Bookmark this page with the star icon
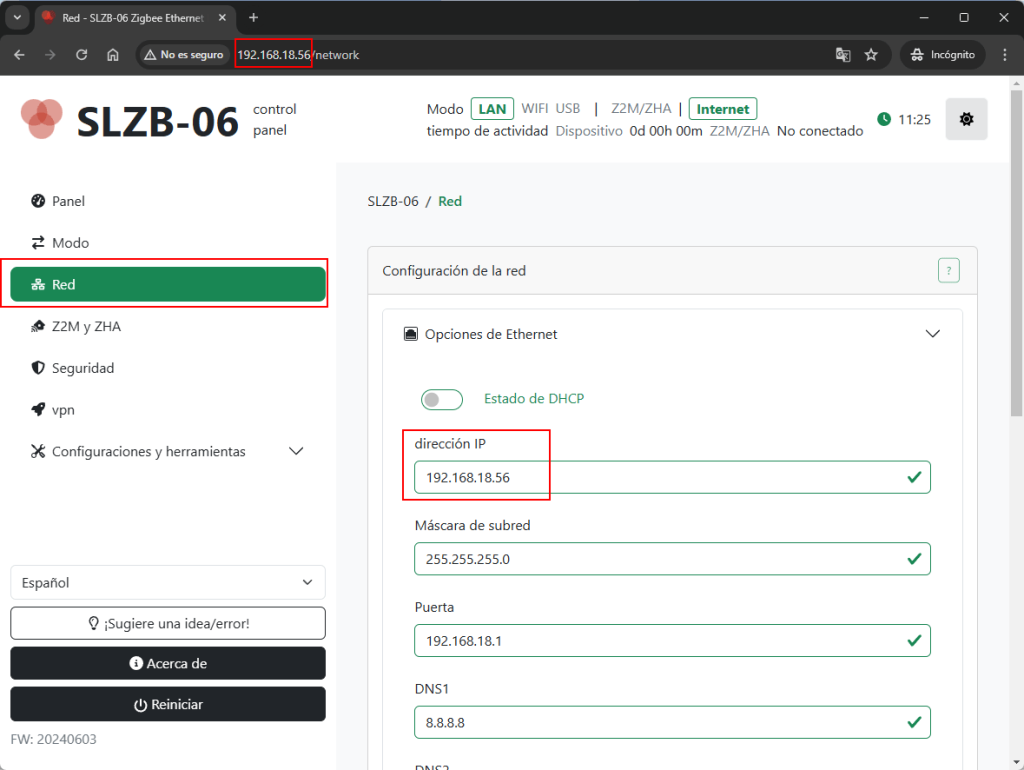1024x770 pixels. 871,55
